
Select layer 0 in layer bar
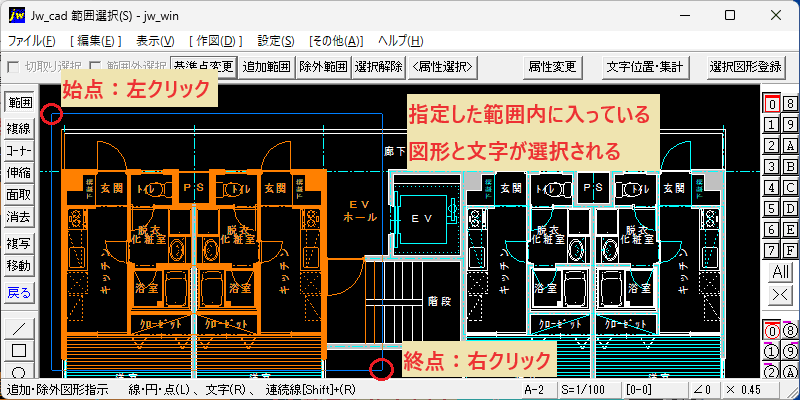point(772,104)
